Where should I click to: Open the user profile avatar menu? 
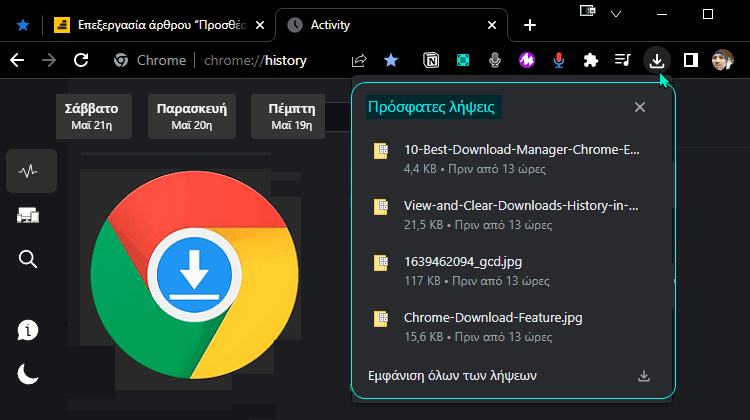723,60
